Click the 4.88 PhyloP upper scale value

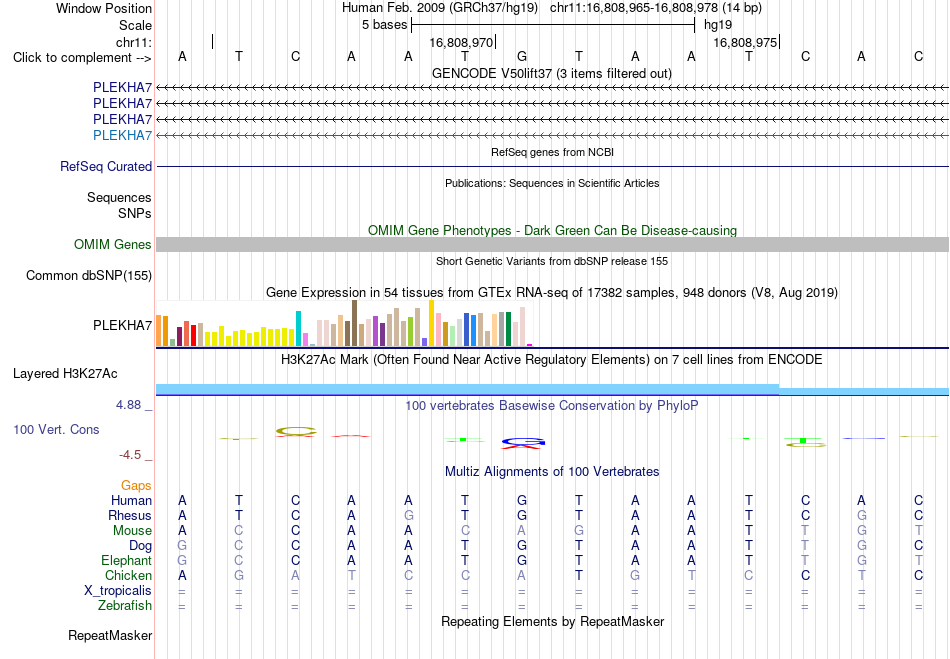[x=128, y=405]
